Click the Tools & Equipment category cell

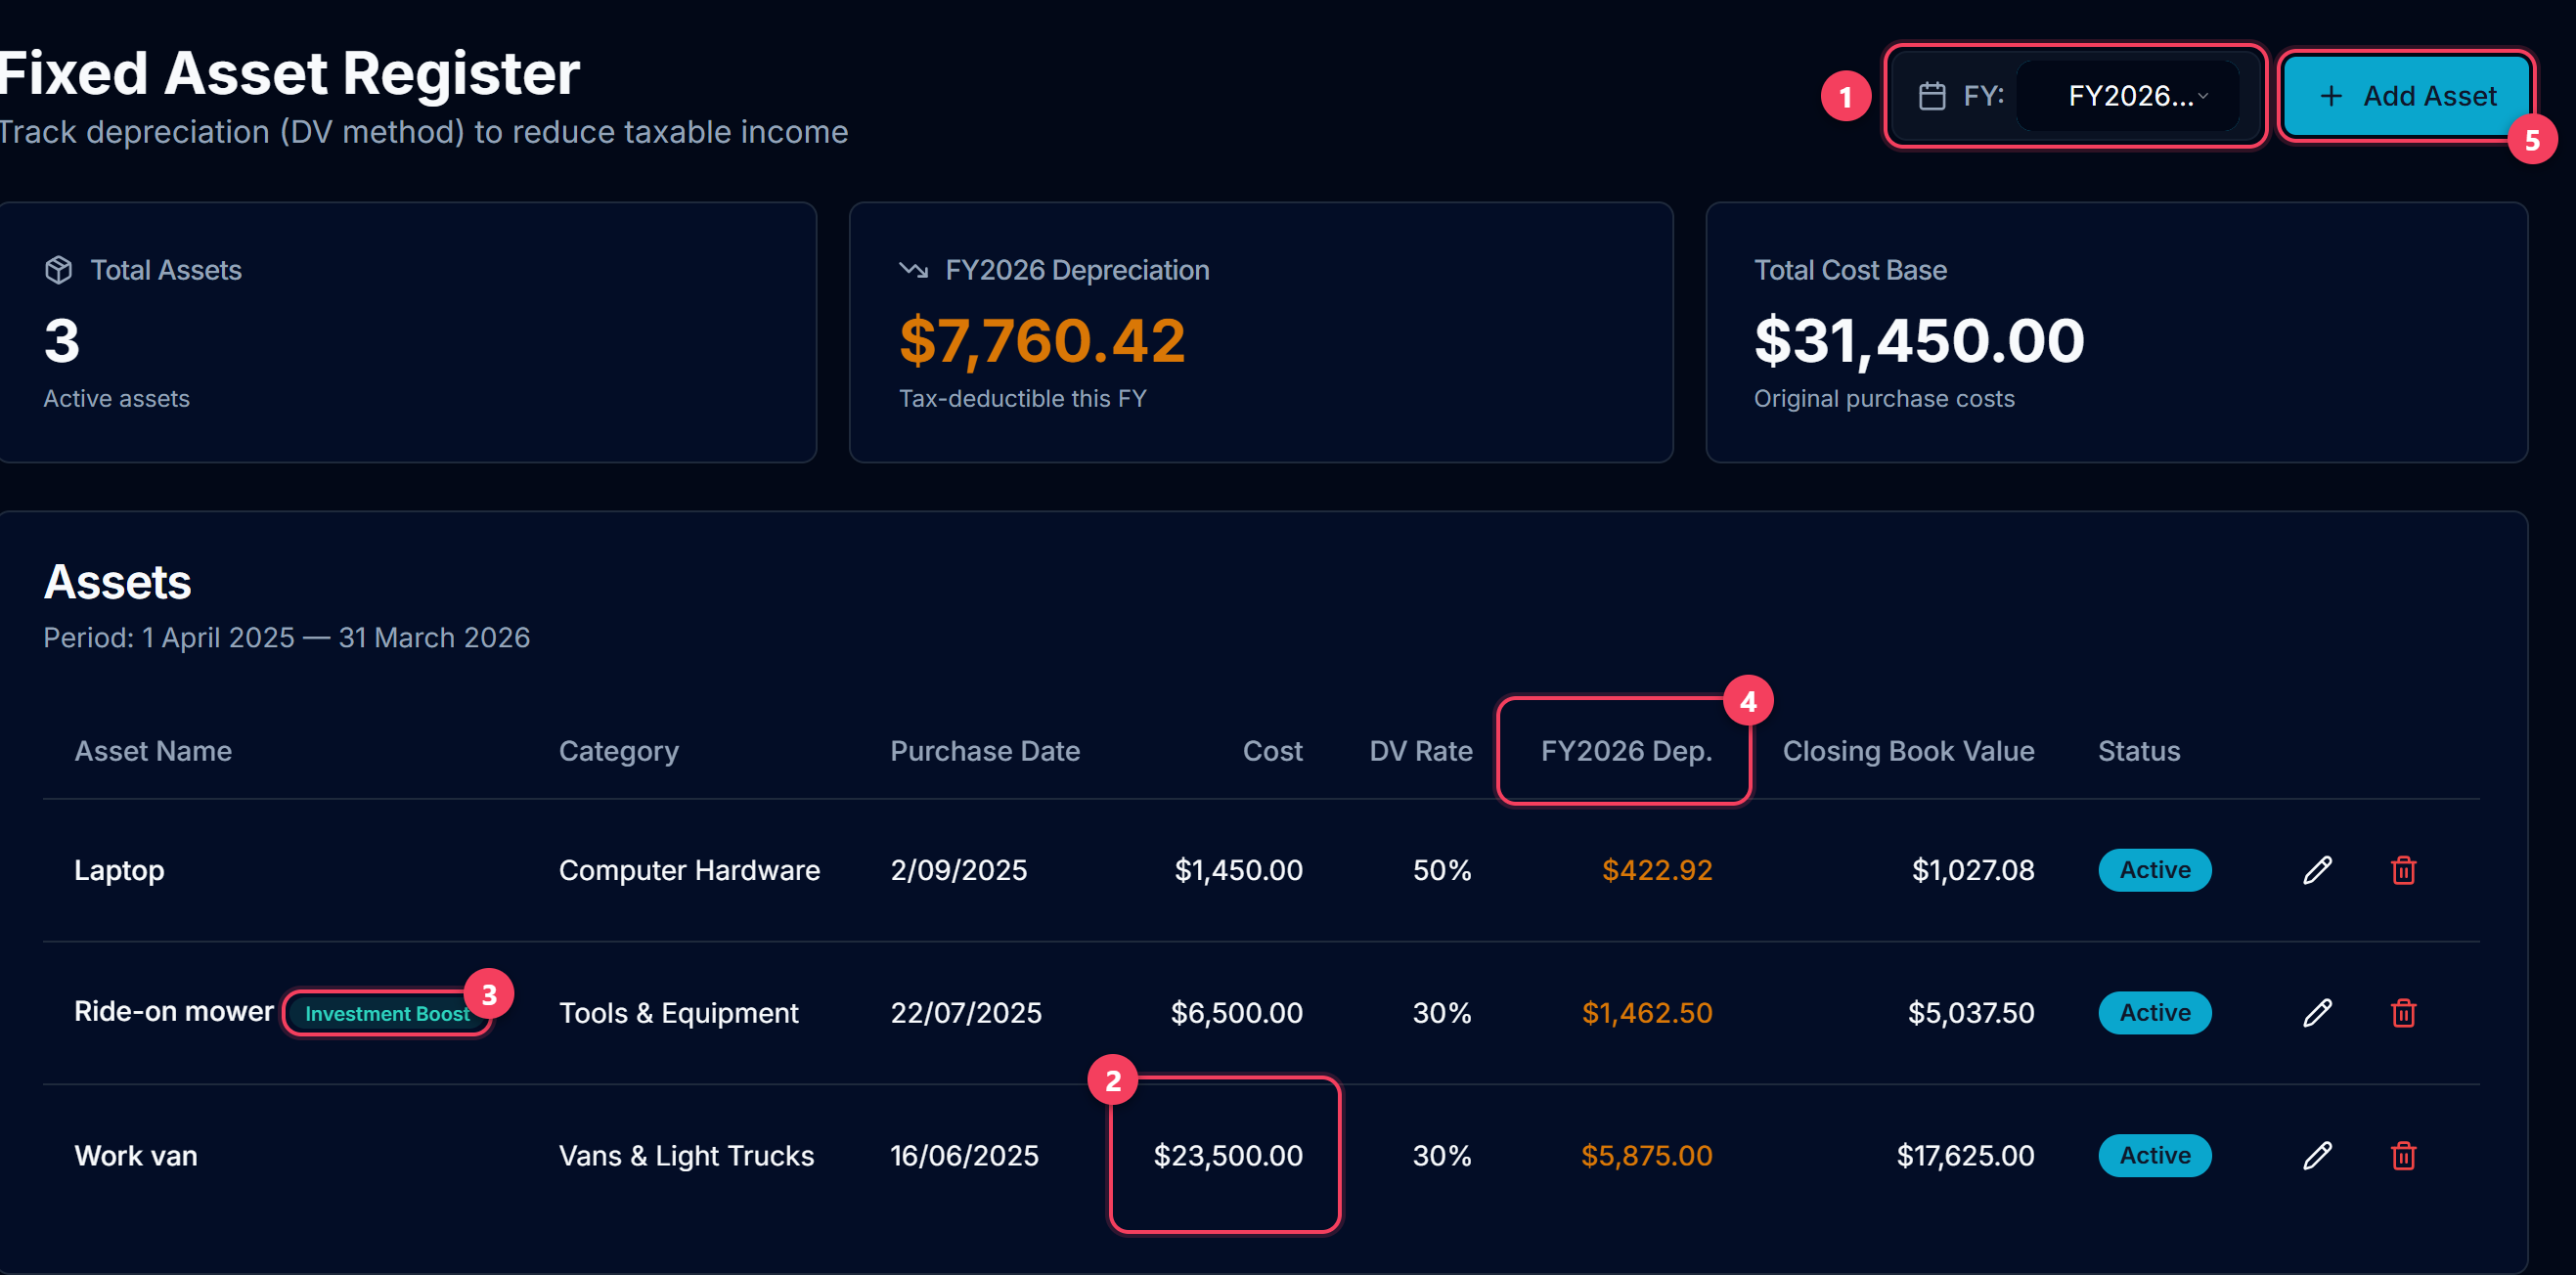tap(679, 1013)
